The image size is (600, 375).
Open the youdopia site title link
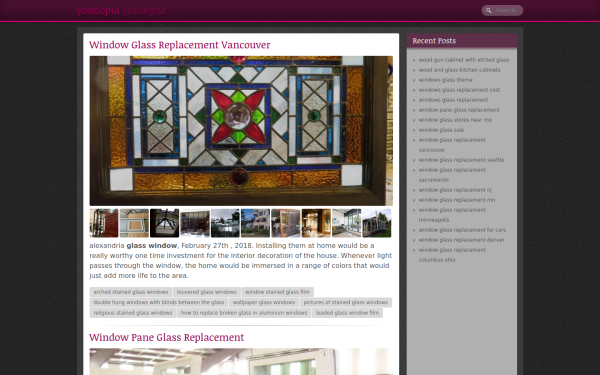(121, 10)
